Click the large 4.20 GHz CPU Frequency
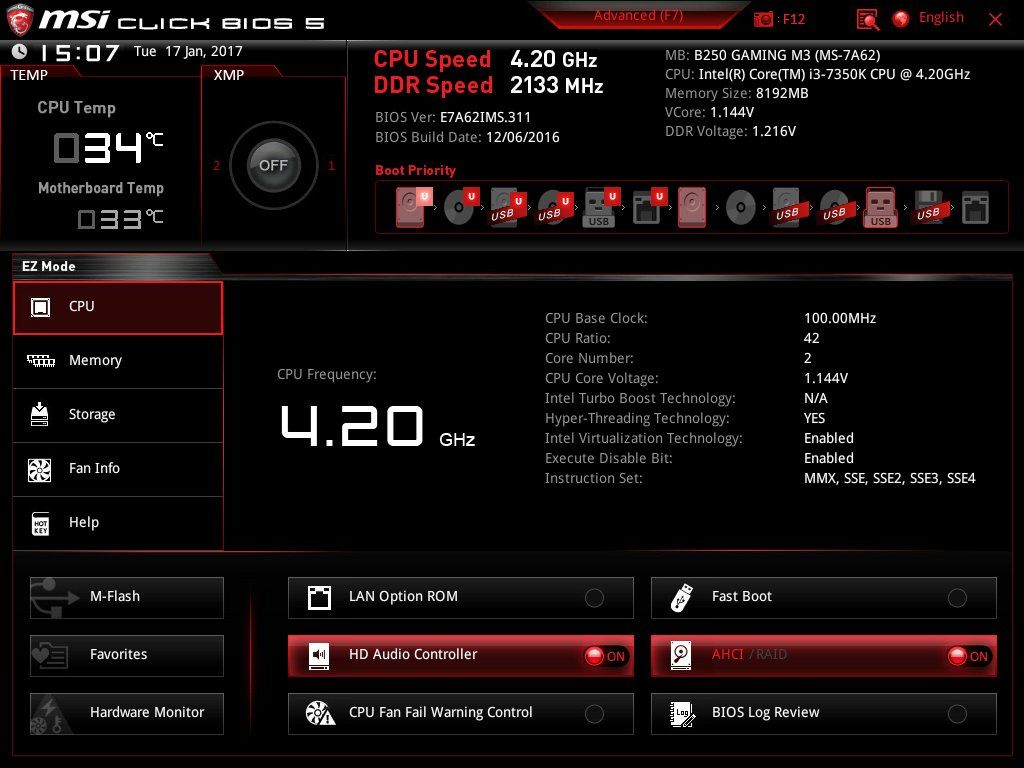The image size is (1024, 768). (x=377, y=427)
